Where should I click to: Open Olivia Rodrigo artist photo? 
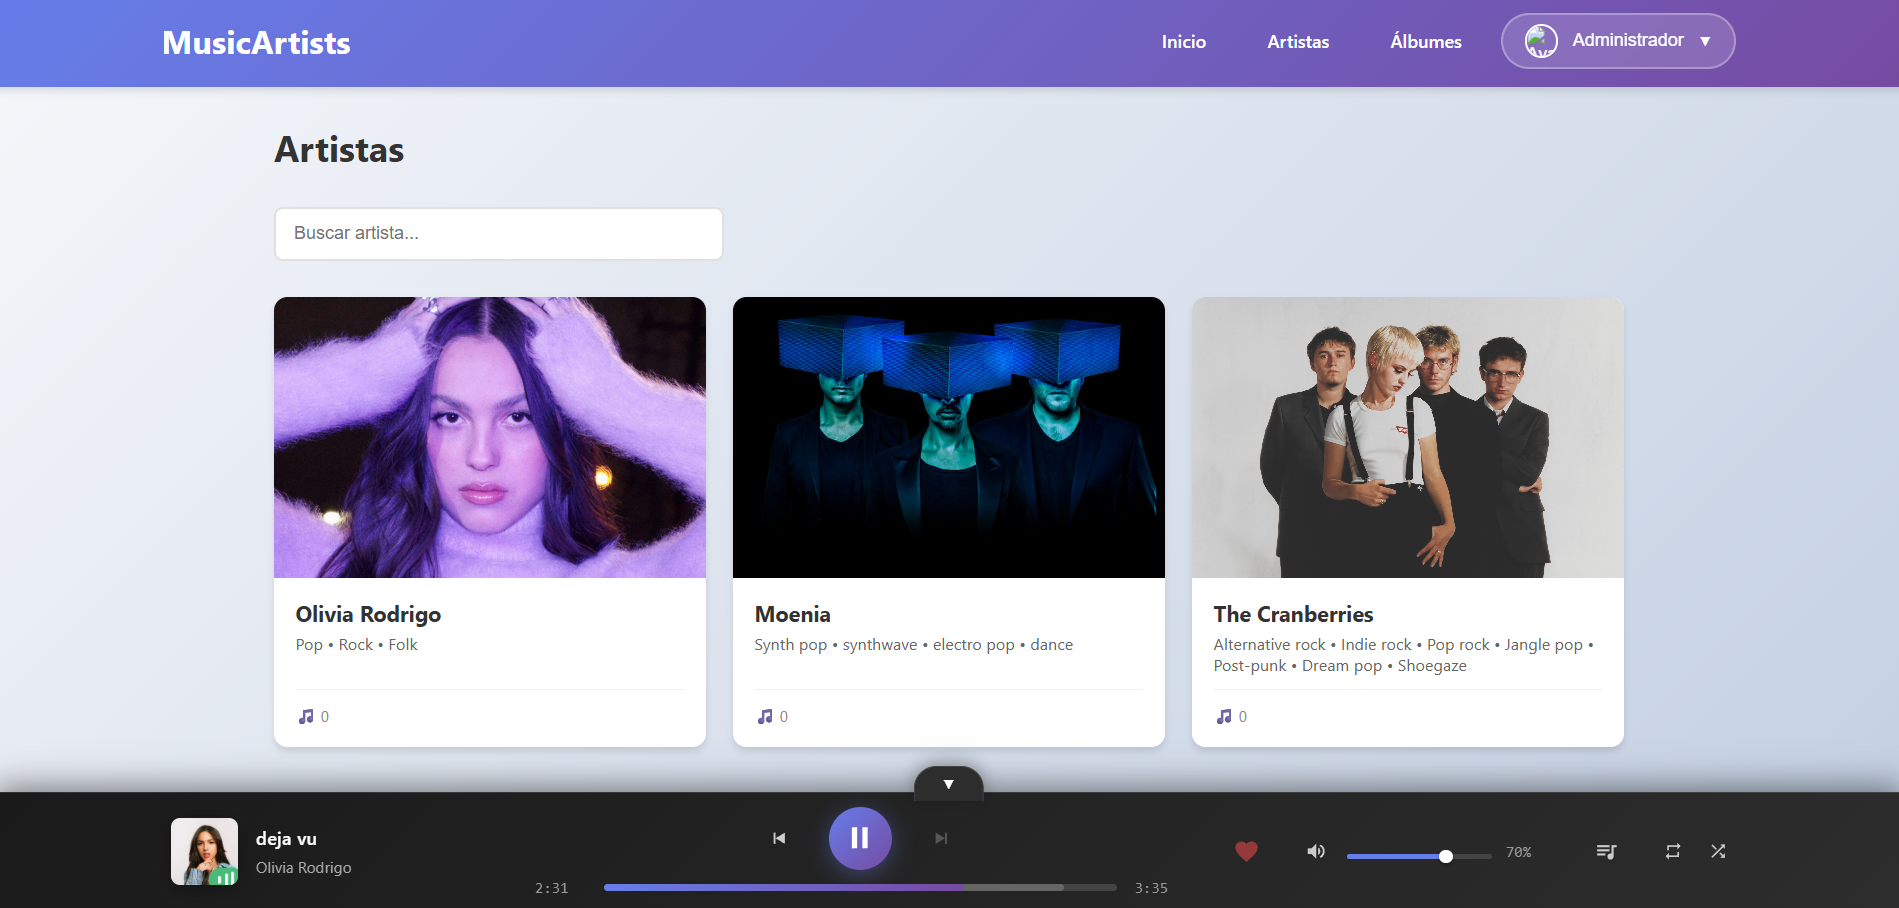click(x=490, y=437)
